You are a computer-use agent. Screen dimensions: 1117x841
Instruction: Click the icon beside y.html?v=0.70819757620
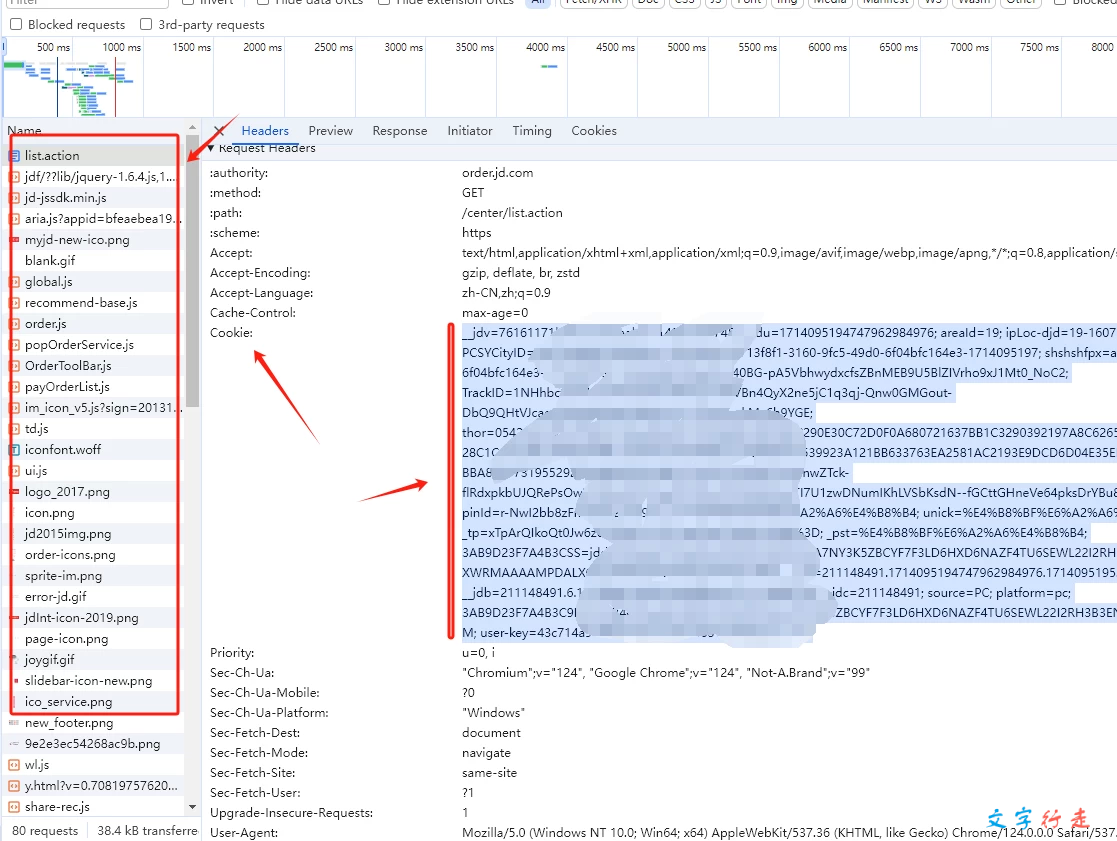[x=14, y=785]
